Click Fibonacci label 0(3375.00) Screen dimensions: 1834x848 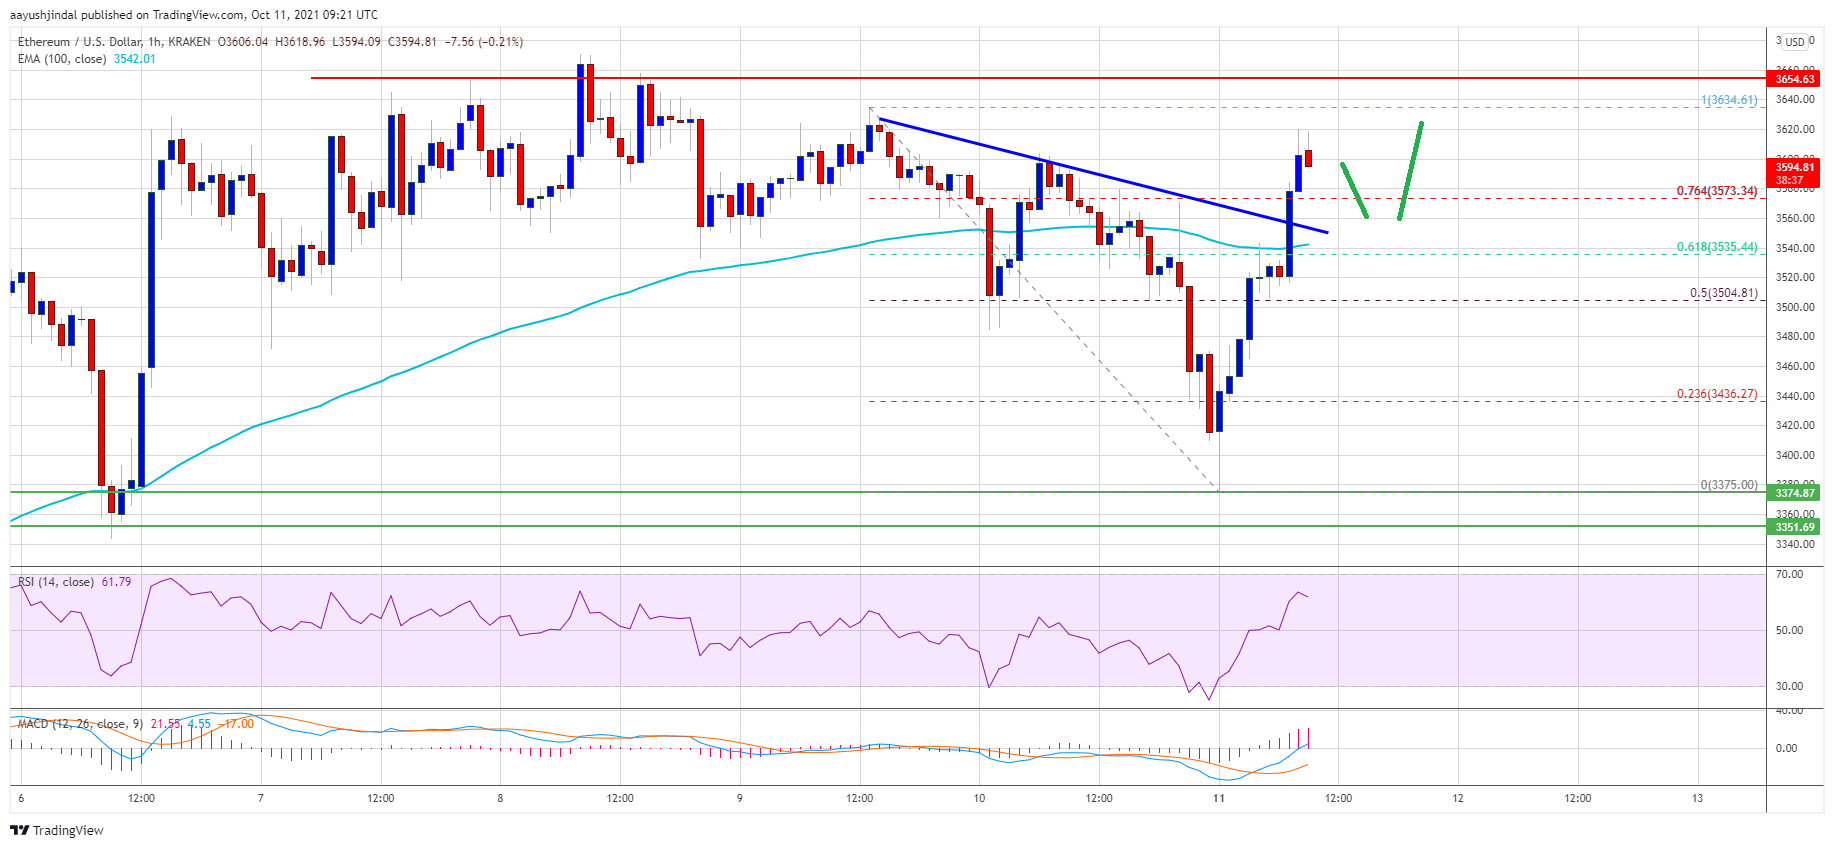click(x=1729, y=485)
